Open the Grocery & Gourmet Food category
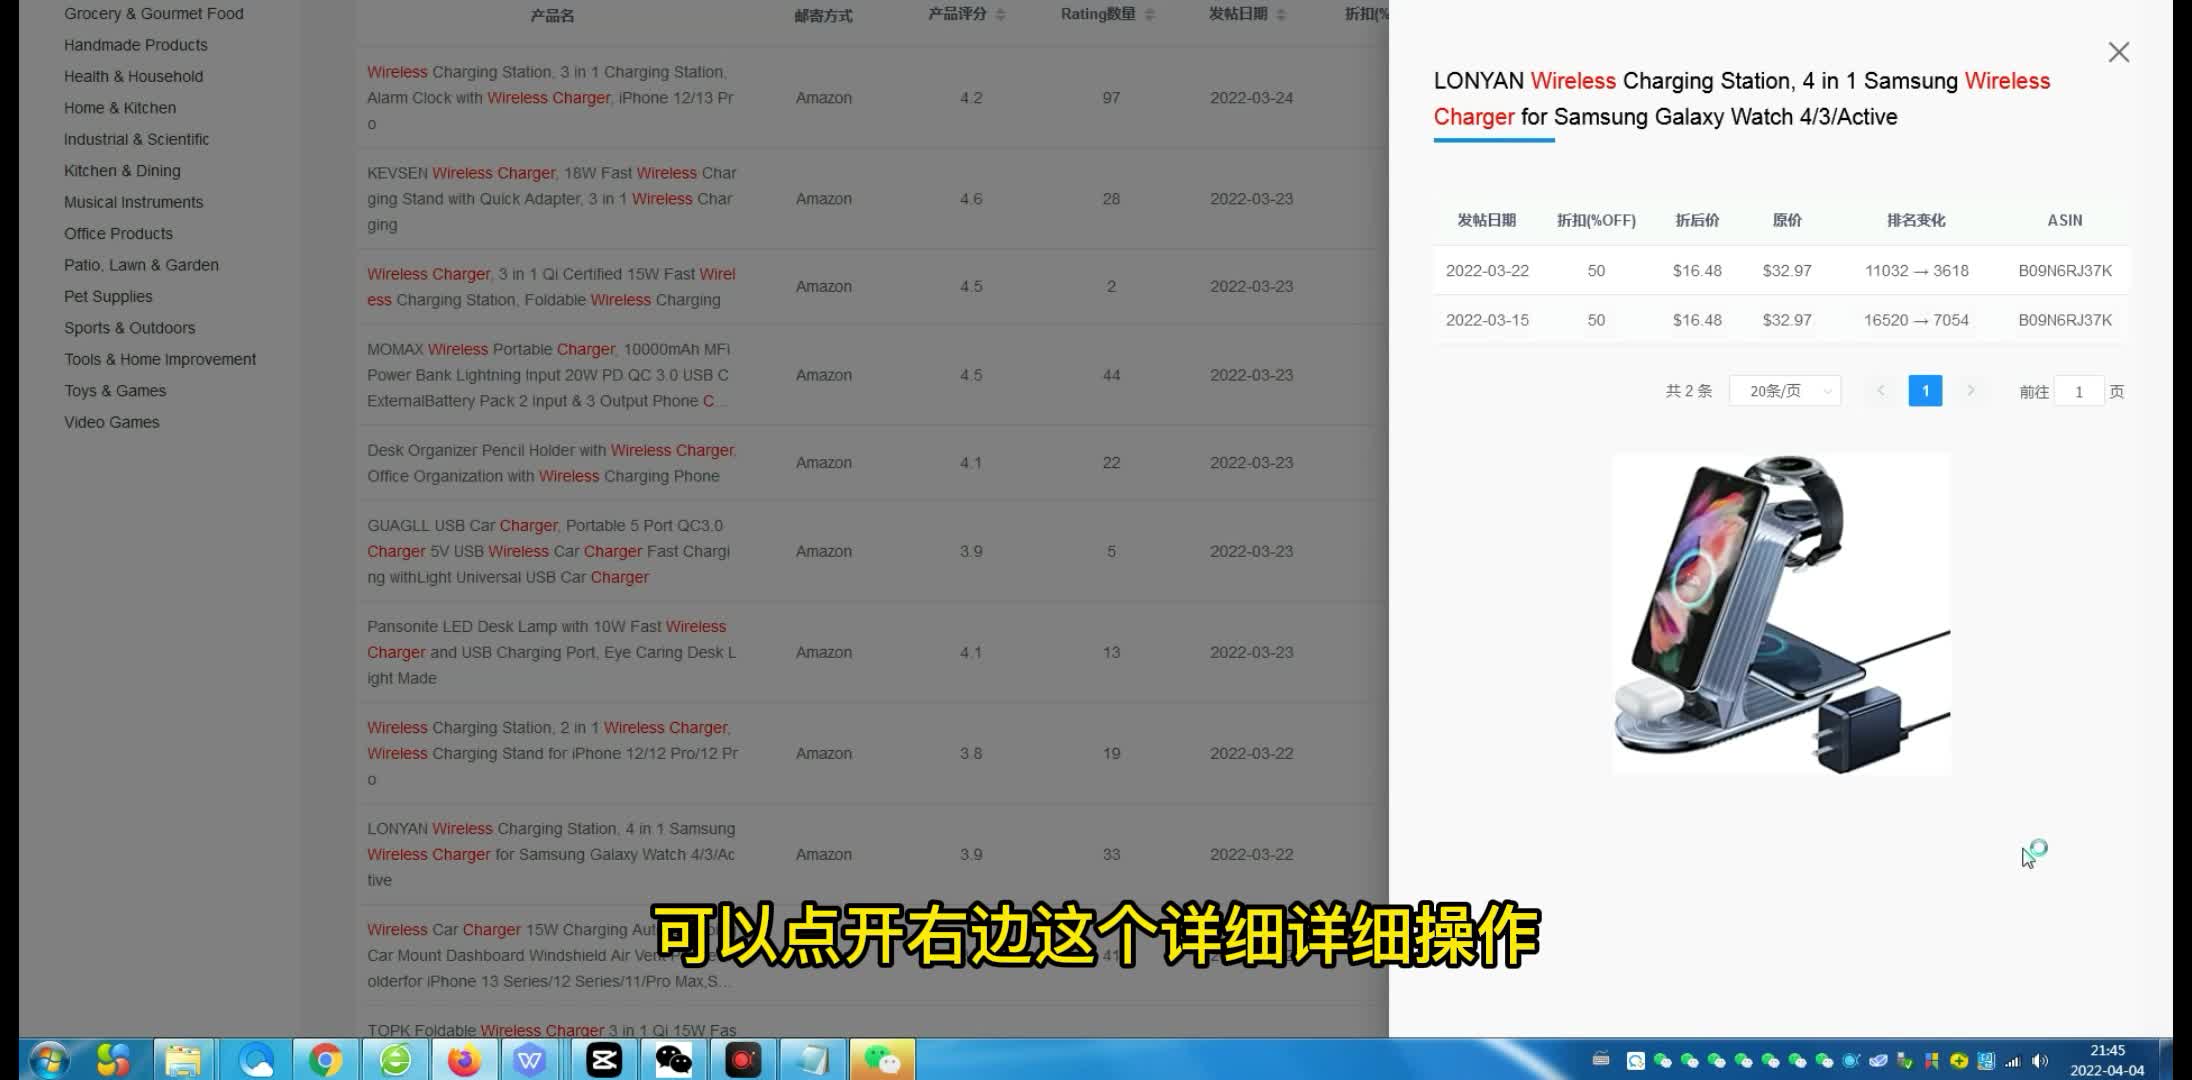The height and width of the screenshot is (1080, 2192). tap(154, 14)
